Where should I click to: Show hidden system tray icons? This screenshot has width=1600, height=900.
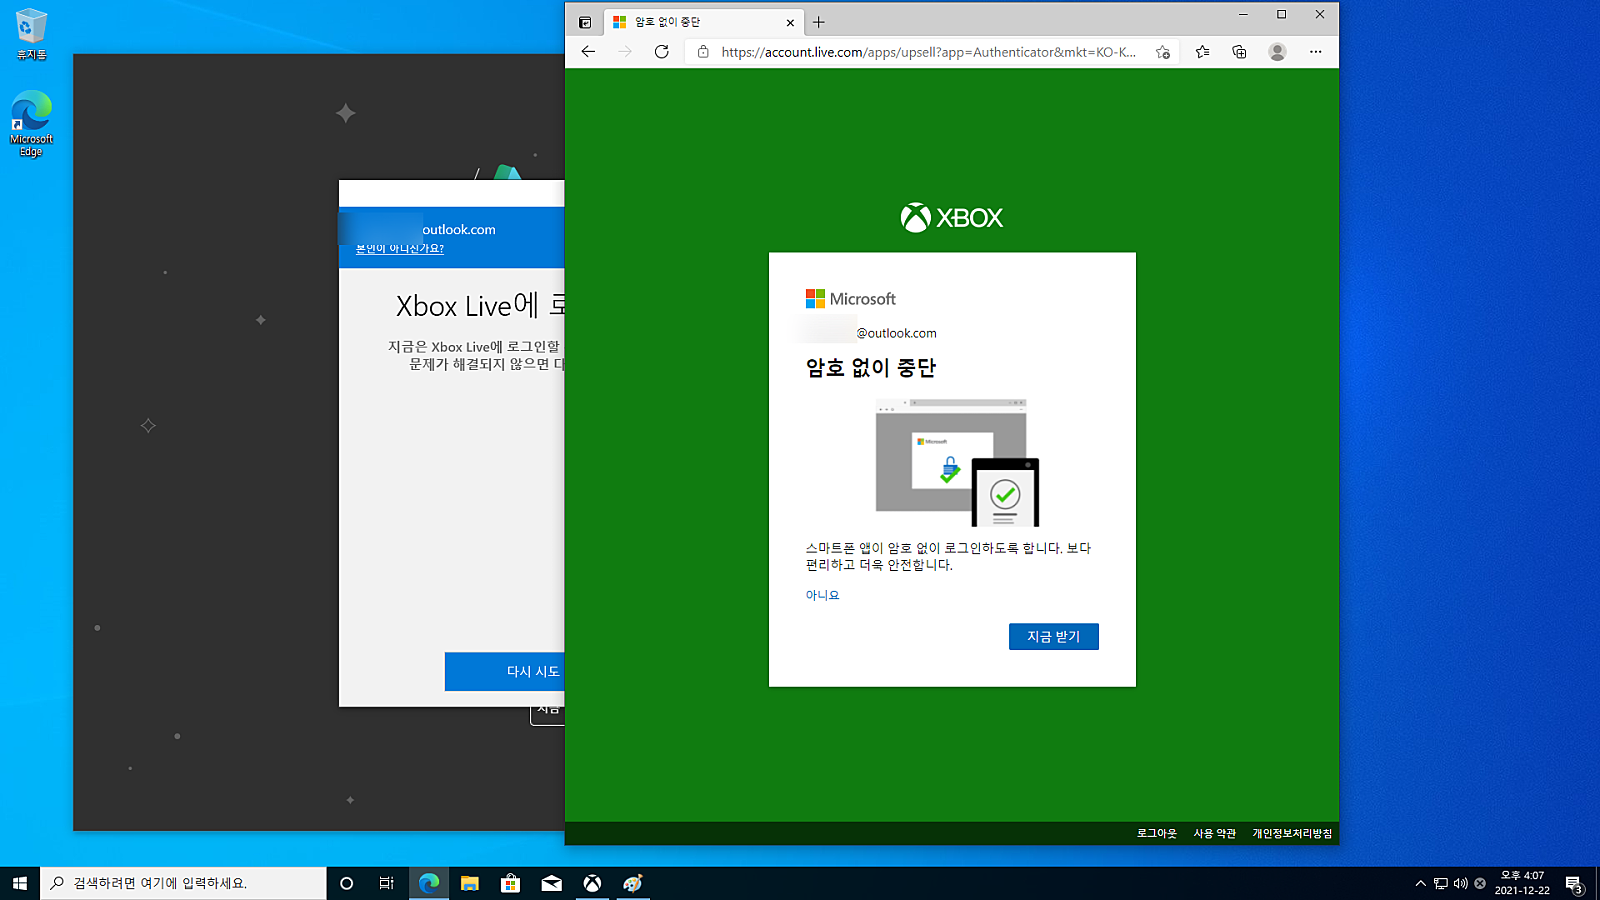[1420, 883]
